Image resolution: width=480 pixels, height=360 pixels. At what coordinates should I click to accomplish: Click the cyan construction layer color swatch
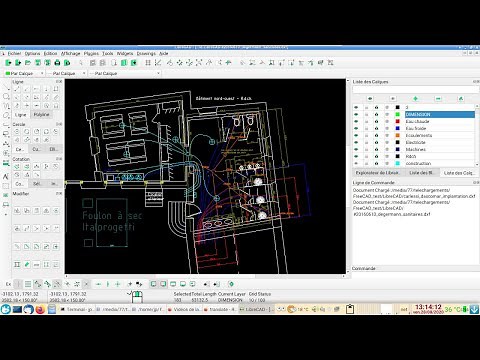(397, 163)
